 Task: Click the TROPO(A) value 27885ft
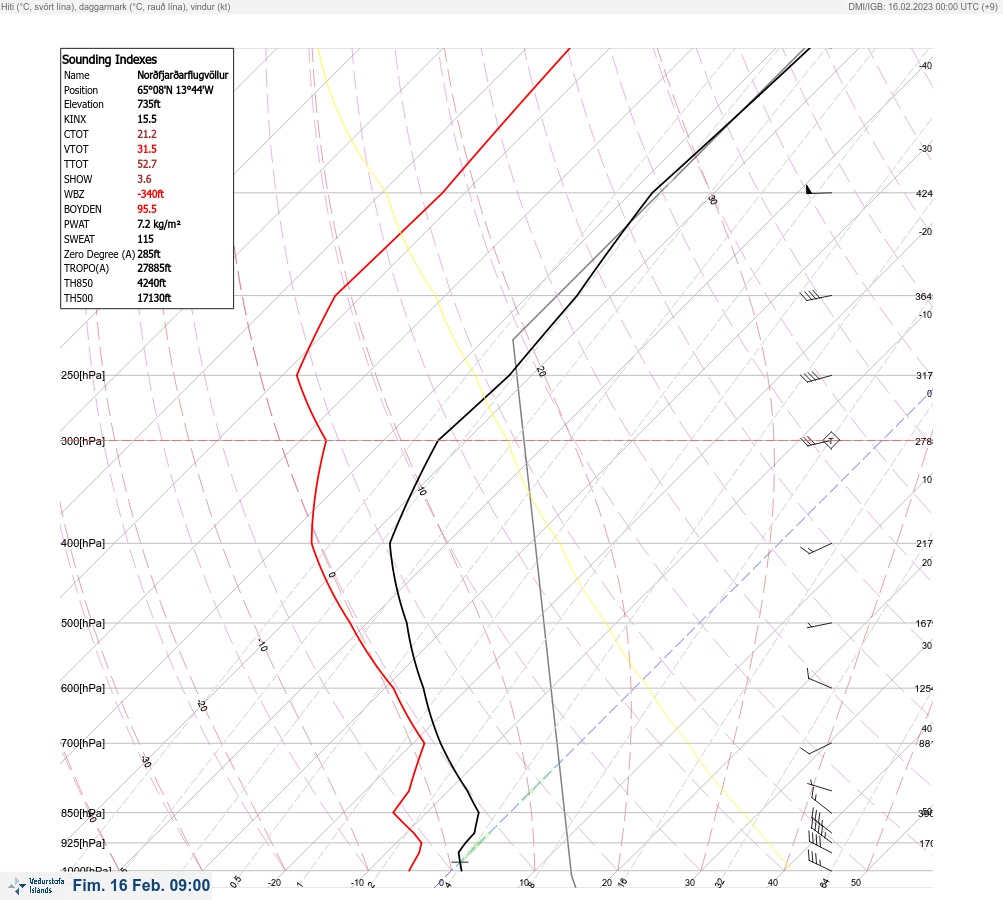[154, 268]
